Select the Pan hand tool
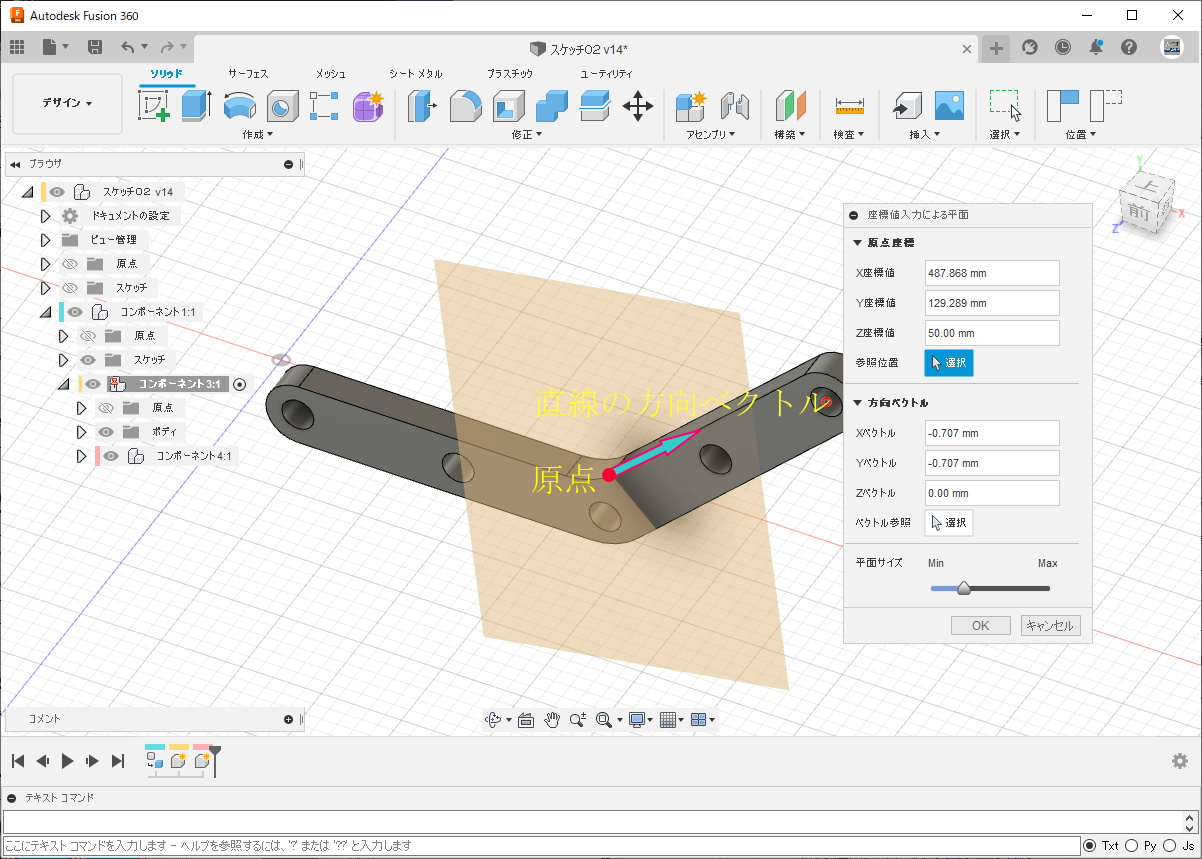 click(x=552, y=719)
